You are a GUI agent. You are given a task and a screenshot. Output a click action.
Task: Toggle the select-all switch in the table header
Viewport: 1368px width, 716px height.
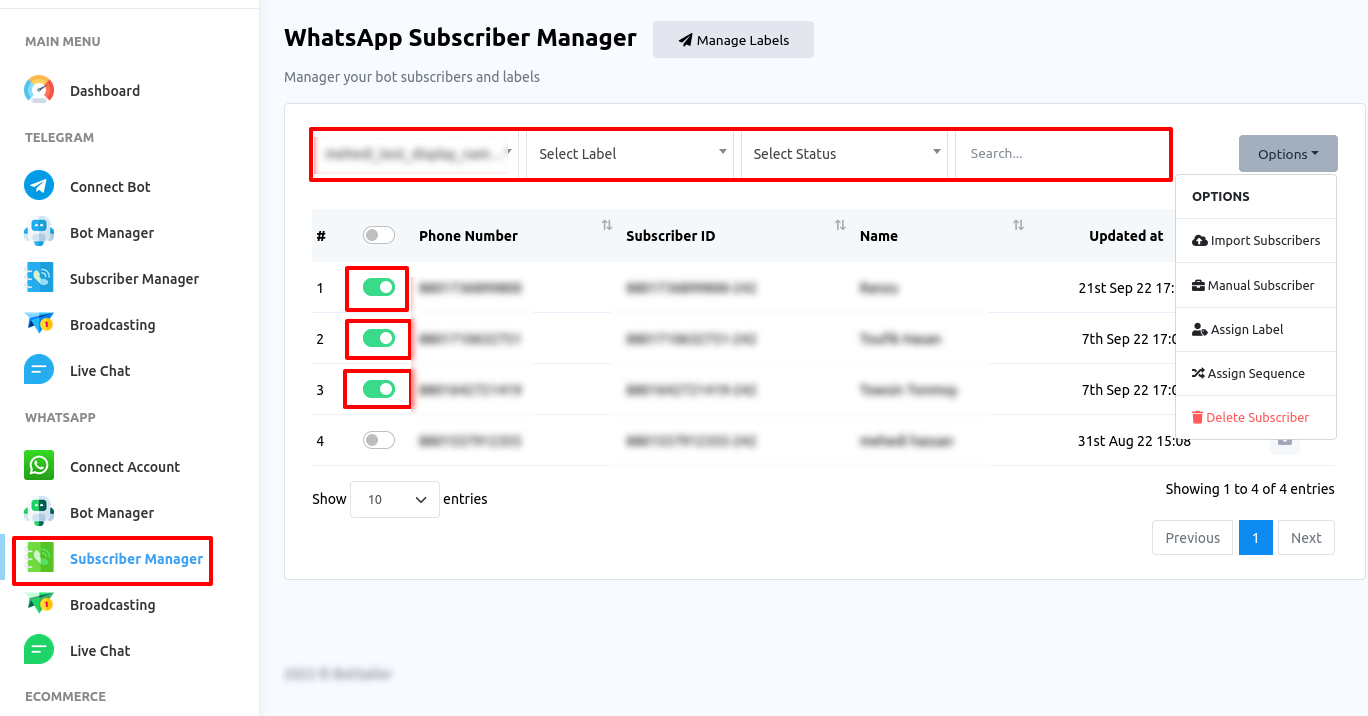379,235
